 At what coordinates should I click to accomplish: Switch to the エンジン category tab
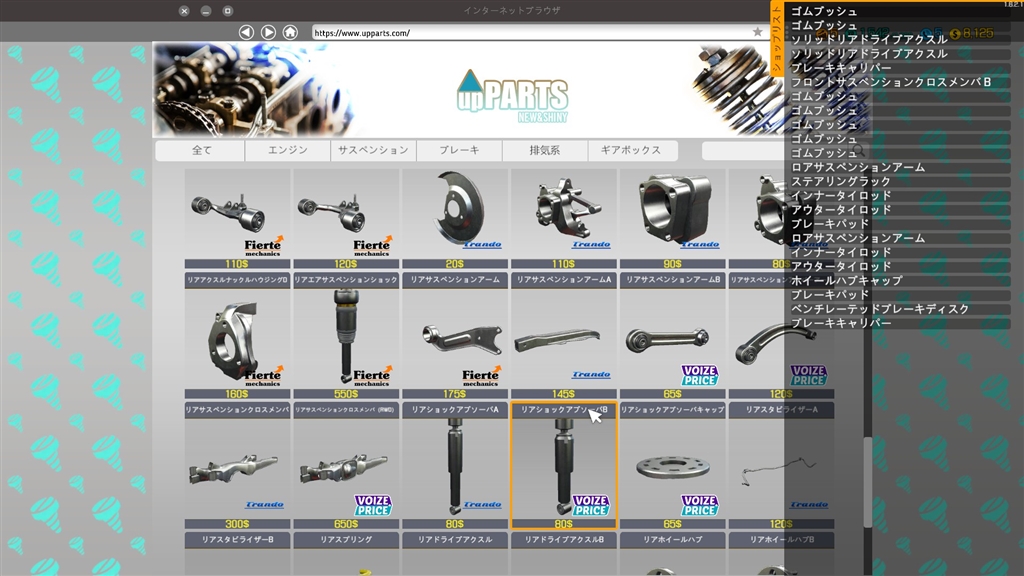tap(287, 150)
